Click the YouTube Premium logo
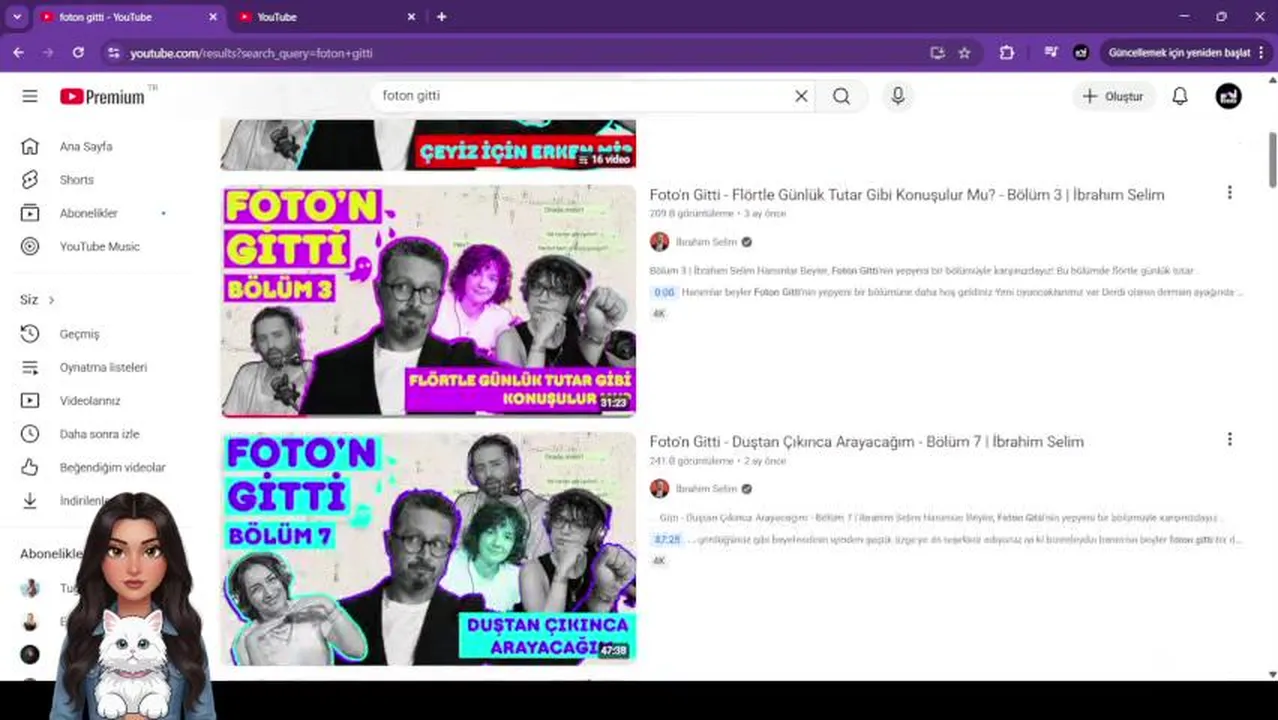Image resolution: width=1278 pixels, height=720 pixels. (102, 96)
